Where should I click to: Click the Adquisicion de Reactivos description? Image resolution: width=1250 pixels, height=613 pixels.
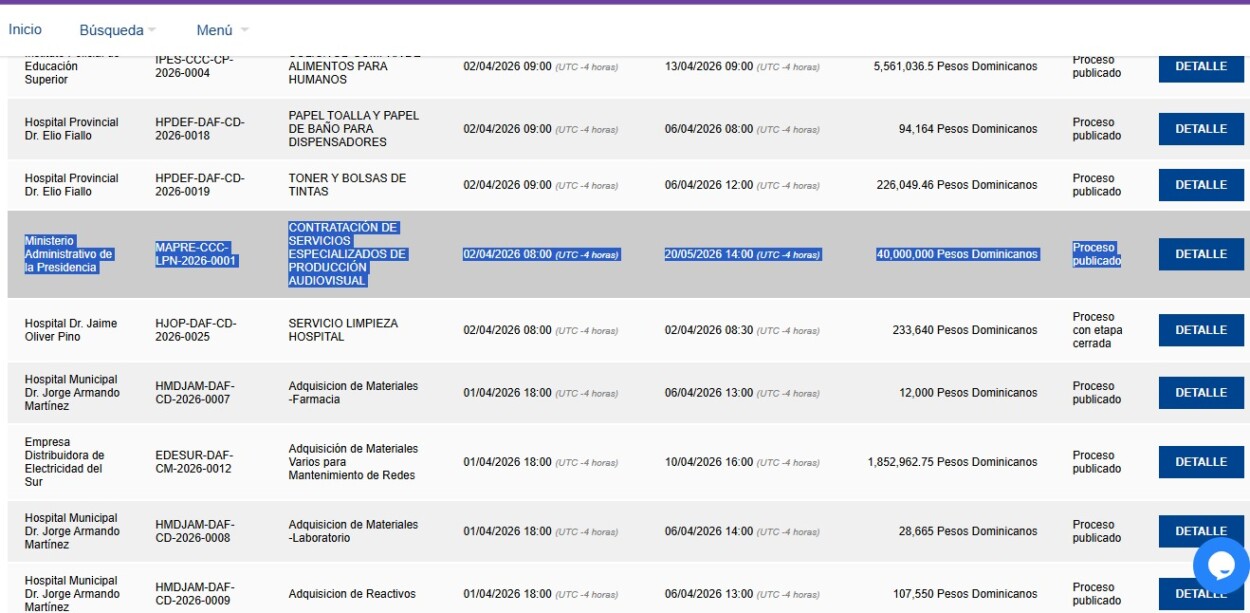[x=352, y=594]
